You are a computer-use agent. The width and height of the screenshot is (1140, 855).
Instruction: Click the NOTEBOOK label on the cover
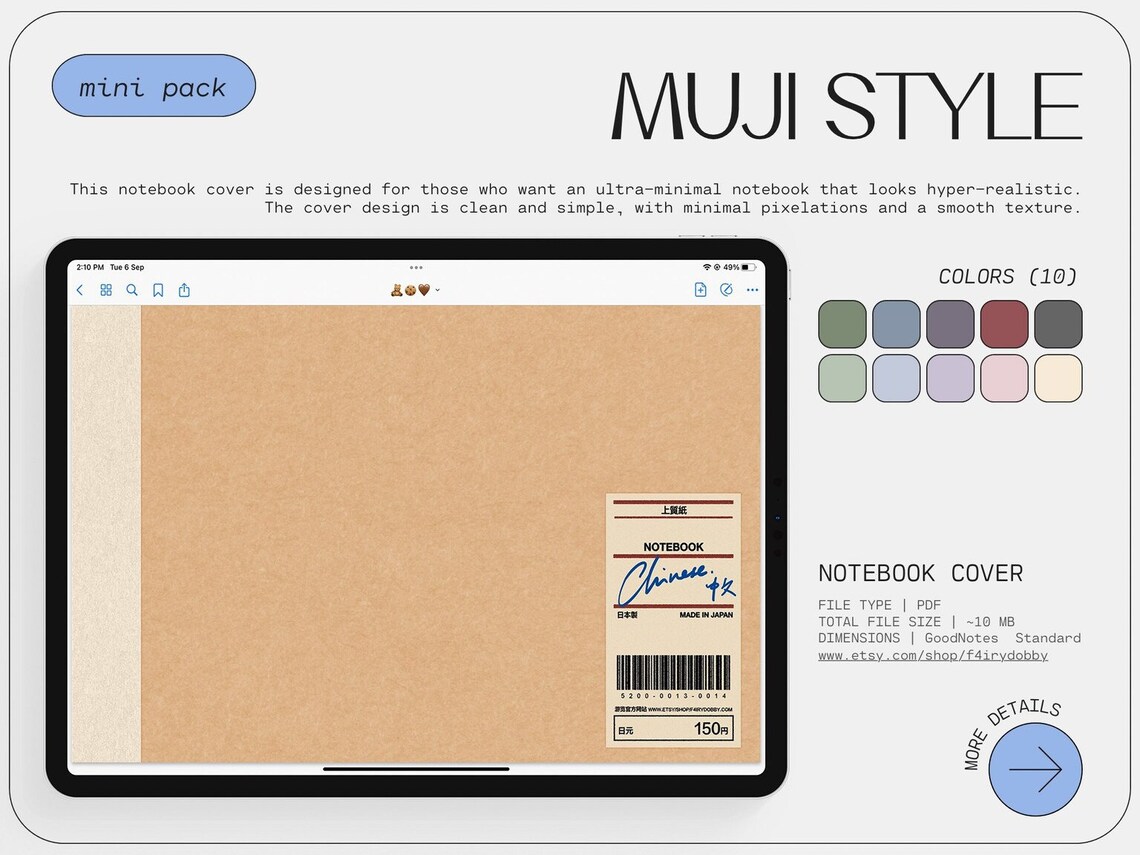672,547
